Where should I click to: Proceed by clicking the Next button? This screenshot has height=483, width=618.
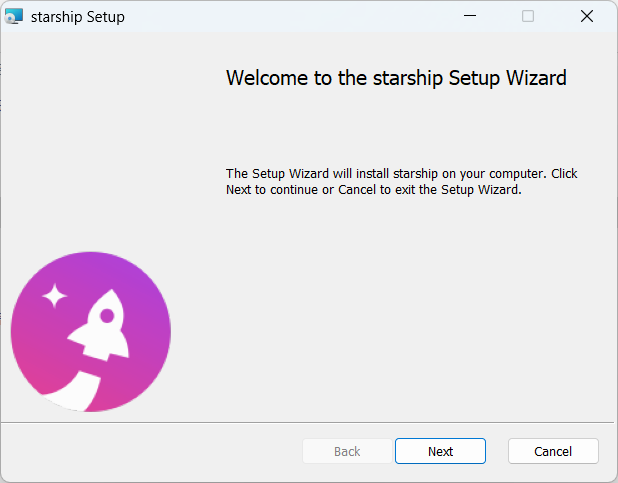440,451
